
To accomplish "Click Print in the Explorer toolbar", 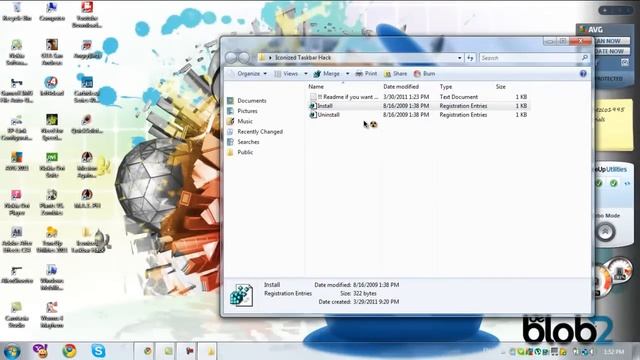I will [366, 74].
